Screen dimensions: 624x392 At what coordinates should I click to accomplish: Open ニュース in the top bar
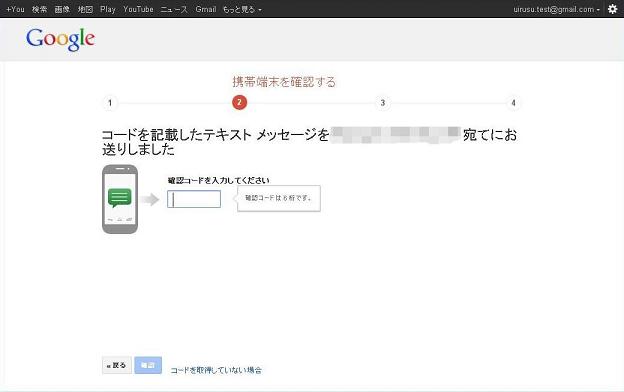coord(174,9)
